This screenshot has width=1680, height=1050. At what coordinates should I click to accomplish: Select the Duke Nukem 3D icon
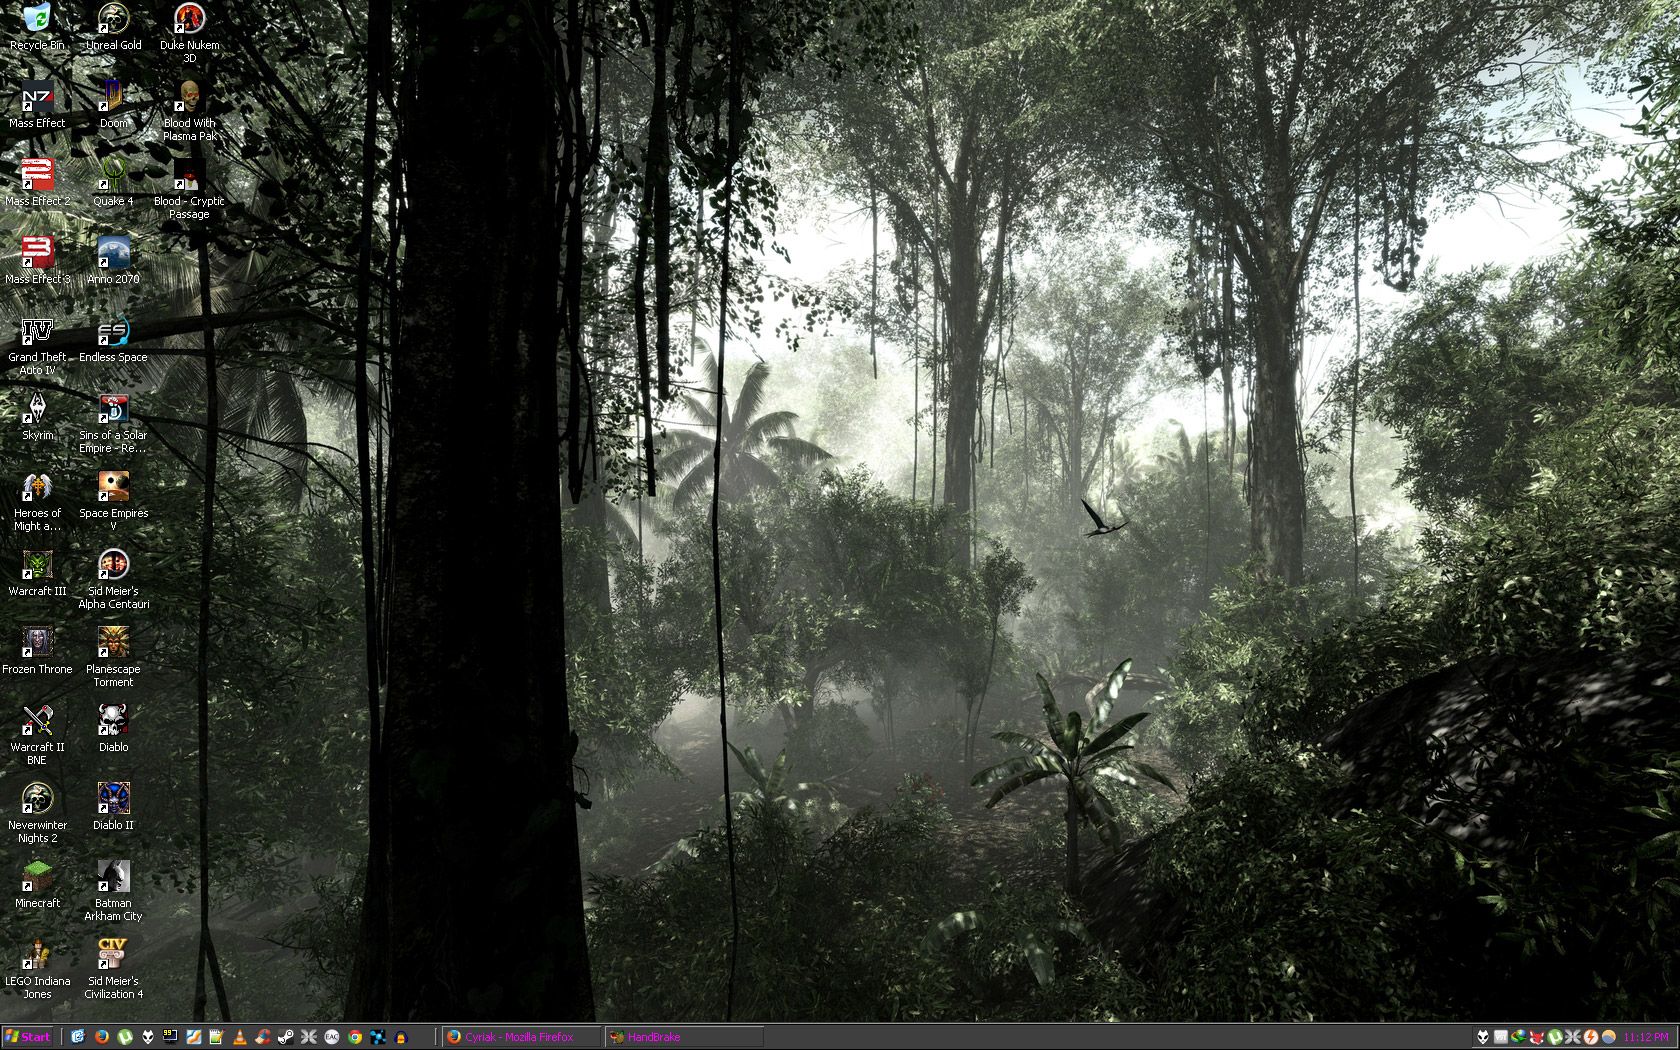coord(189,20)
